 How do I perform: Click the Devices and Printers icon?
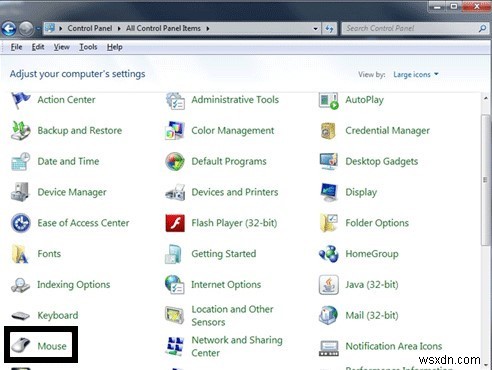[x=175, y=192]
